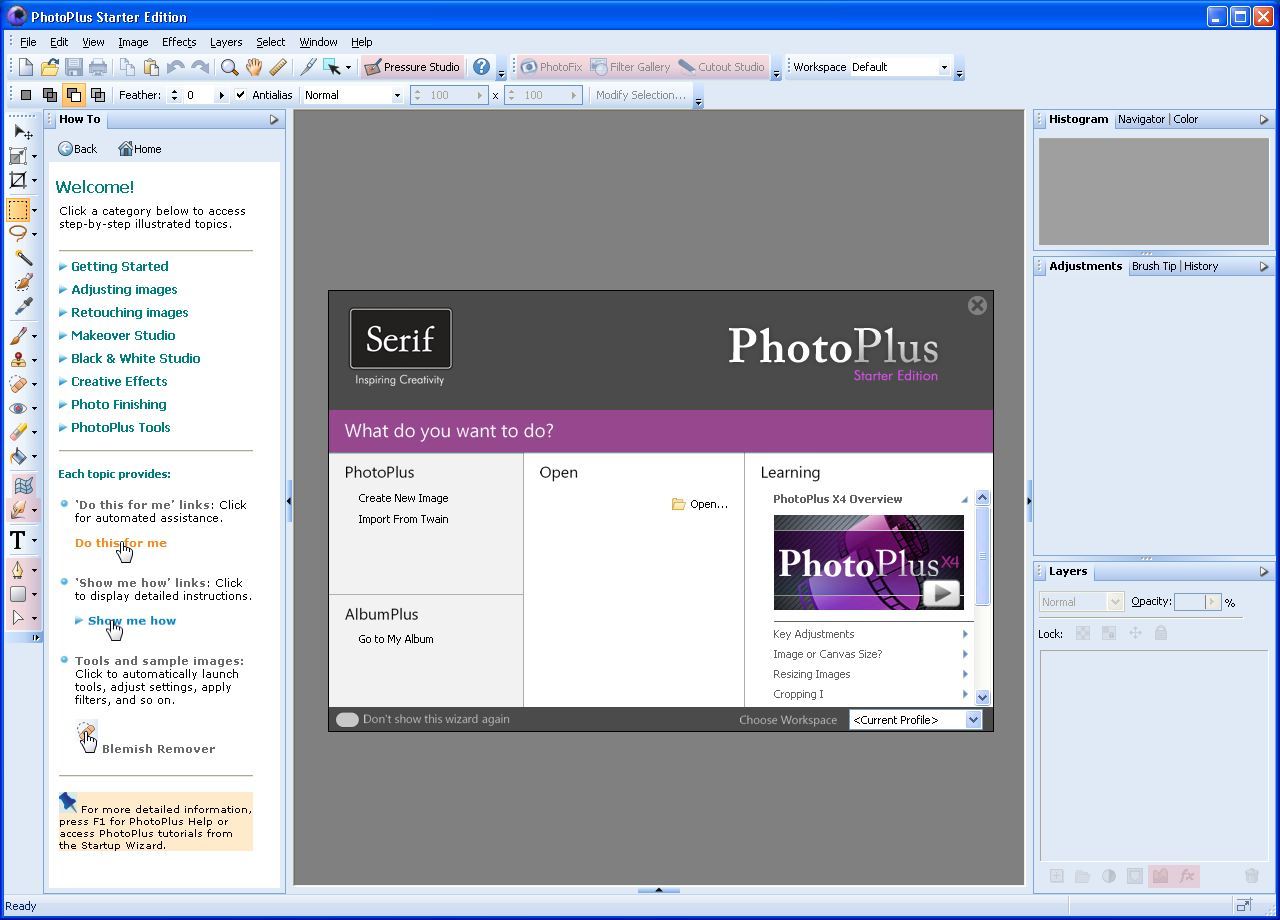This screenshot has width=1280, height=920.
Task: Select the Flood Fill bucket tool
Action: (x=18, y=456)
